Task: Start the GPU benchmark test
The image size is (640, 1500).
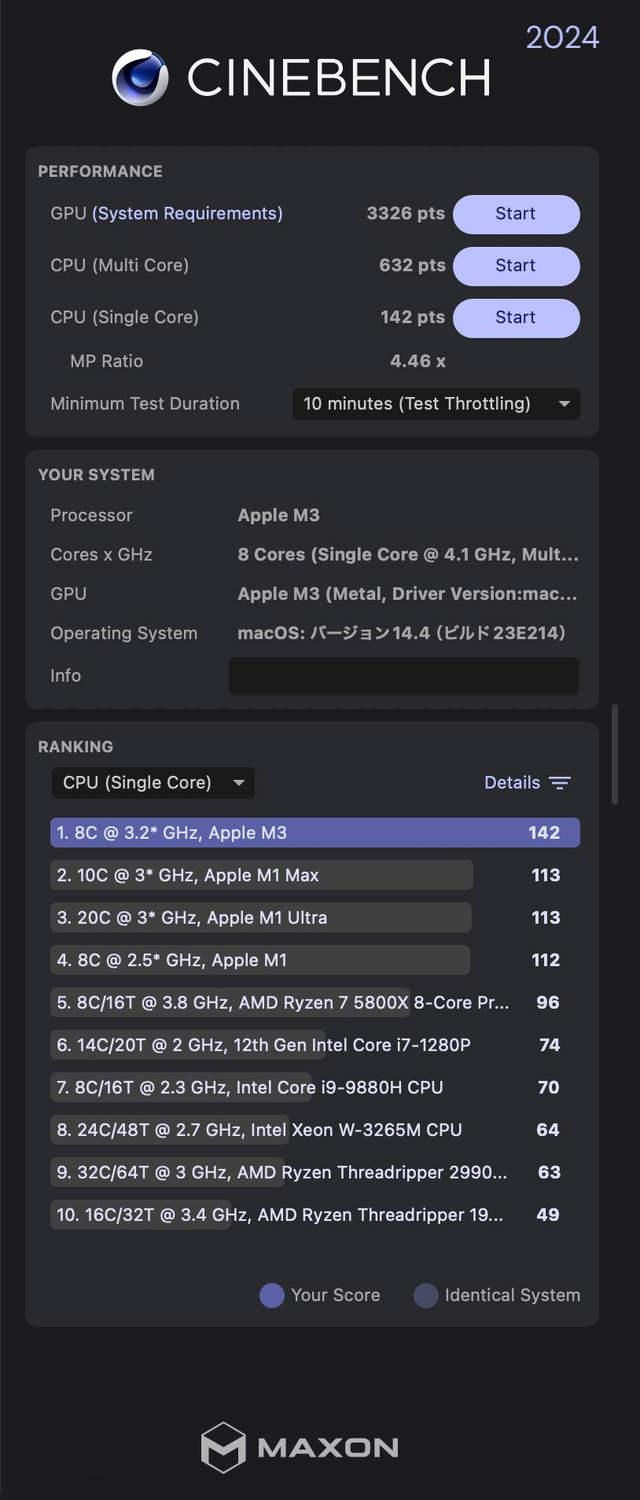Action: [x=516, y=214]
